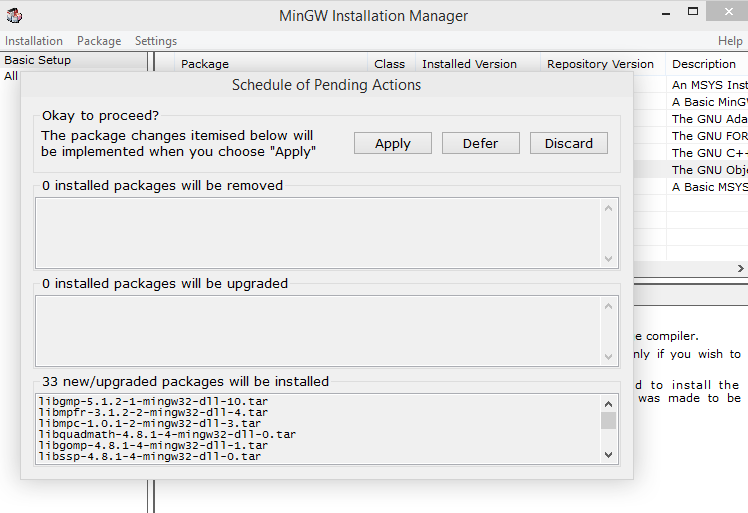
Task: Click the scrollbar thumb in install list
Action: pos(608,421)
